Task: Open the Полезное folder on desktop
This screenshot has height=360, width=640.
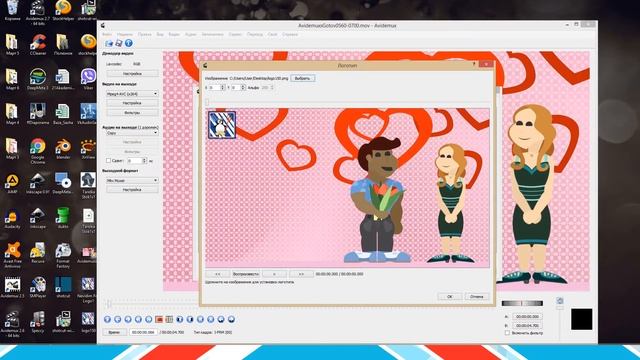Action: click(x=63, y=45)
